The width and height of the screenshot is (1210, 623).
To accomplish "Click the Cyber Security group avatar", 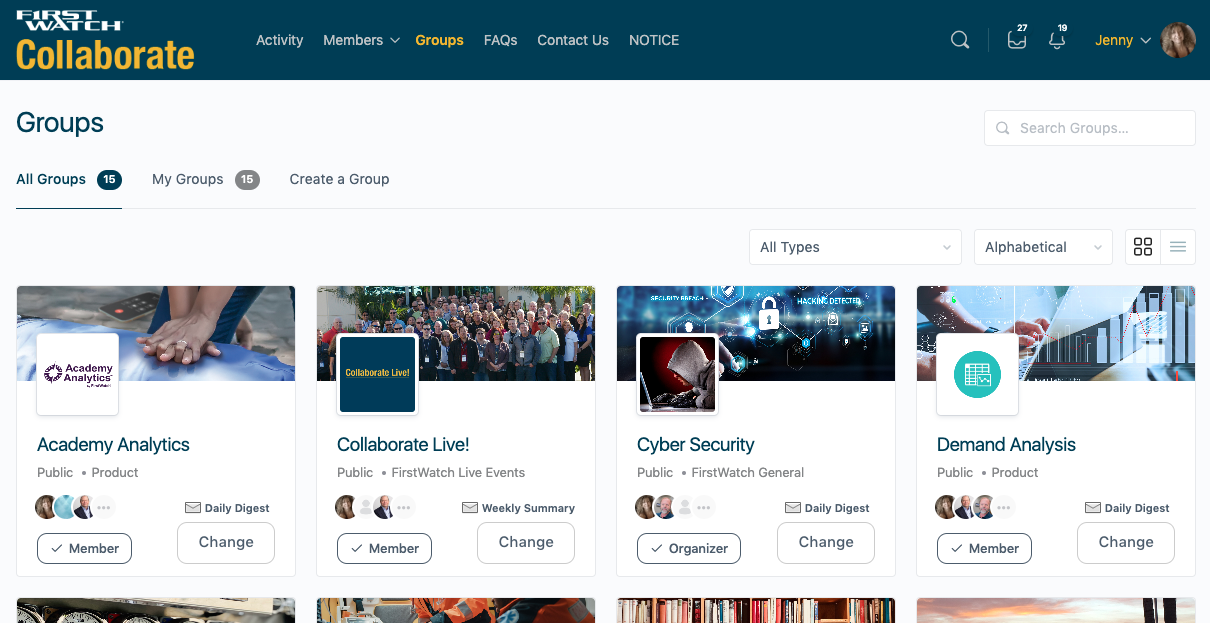I will pyautogui.click(x=678, y=374).
